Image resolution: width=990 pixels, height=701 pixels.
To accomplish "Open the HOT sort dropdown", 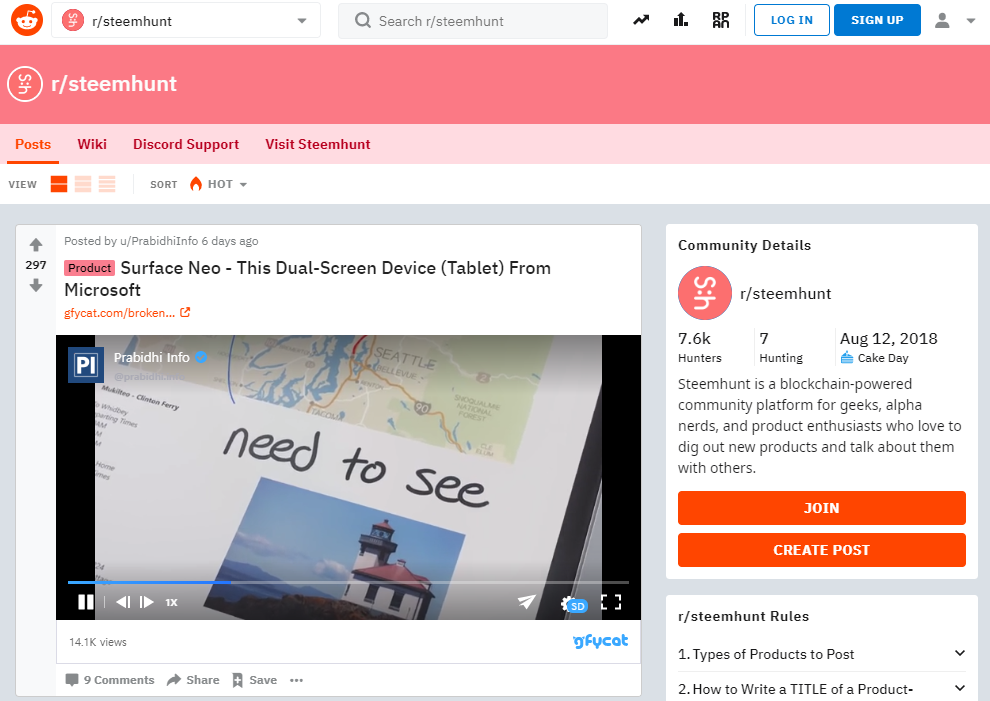I will coord(218,184).
